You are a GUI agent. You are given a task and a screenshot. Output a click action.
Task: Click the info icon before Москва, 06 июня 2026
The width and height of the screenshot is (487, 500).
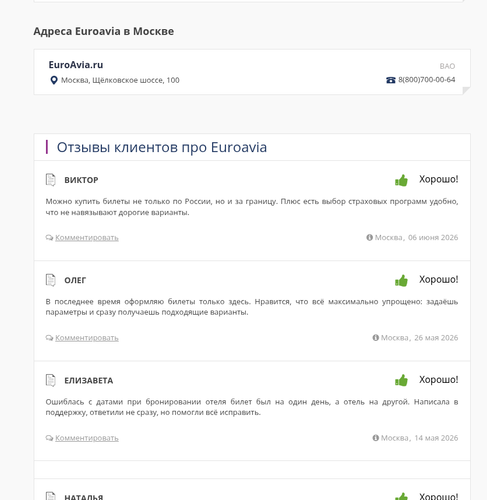[x=369, y=237]
